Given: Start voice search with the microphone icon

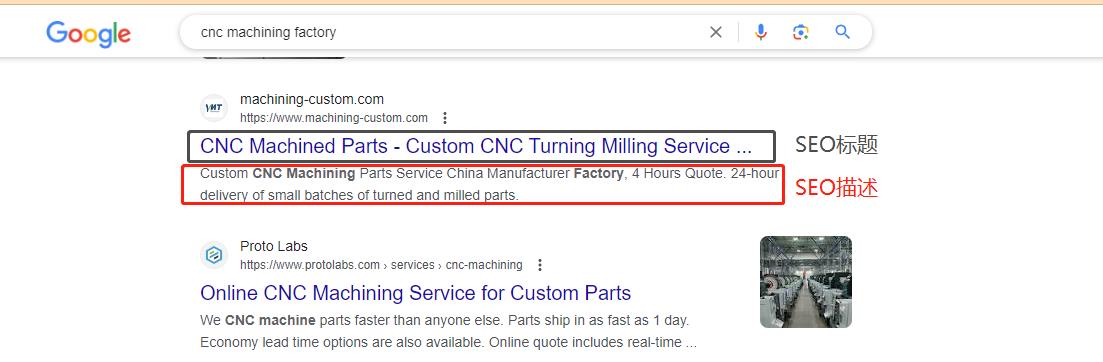Looking at the screenshot, I should pyautogui.click(x=760, y=32).
